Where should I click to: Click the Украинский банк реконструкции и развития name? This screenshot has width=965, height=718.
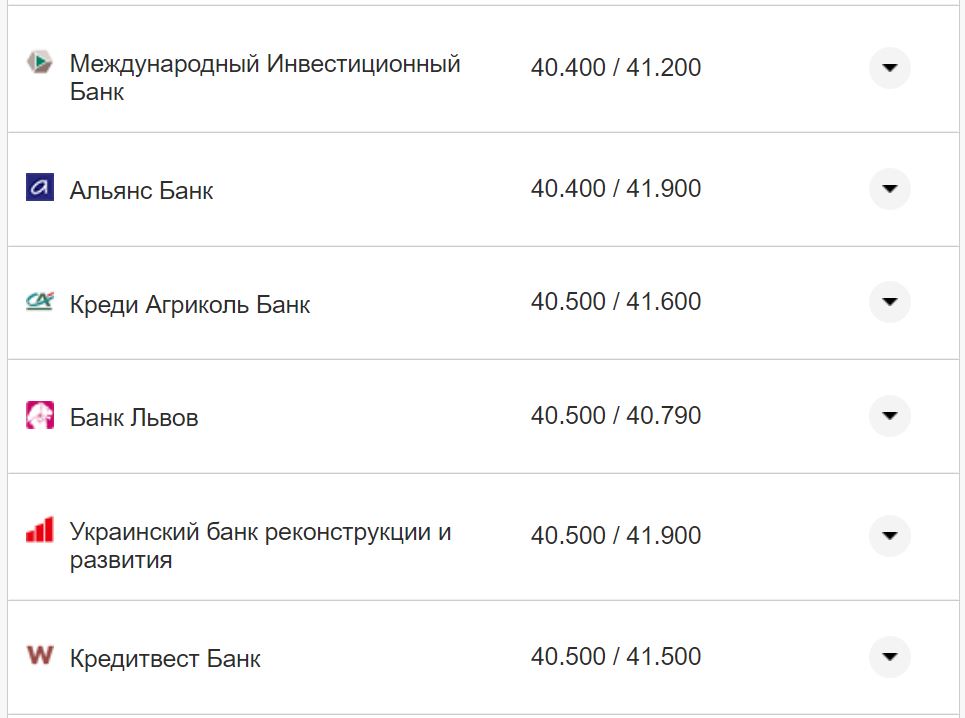pyautogui.click(x=262, y=545)
